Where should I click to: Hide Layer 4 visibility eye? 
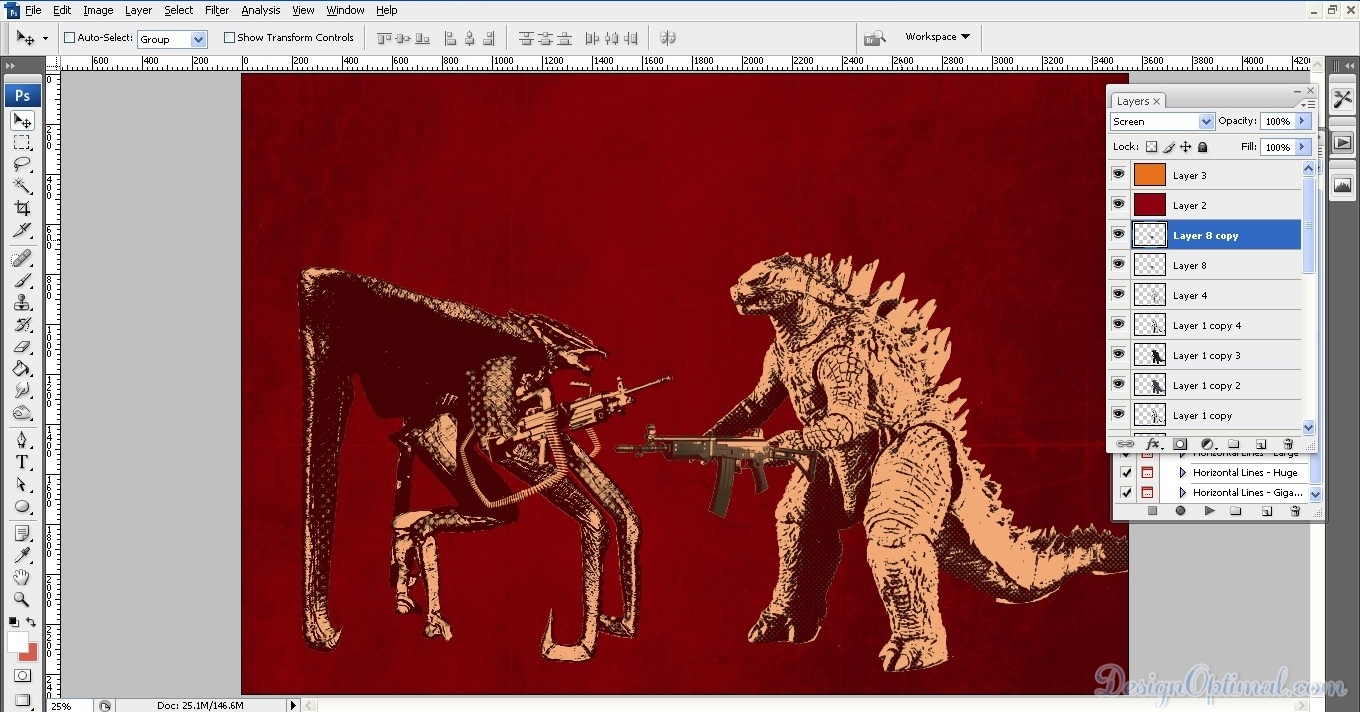pos(1118,295)
